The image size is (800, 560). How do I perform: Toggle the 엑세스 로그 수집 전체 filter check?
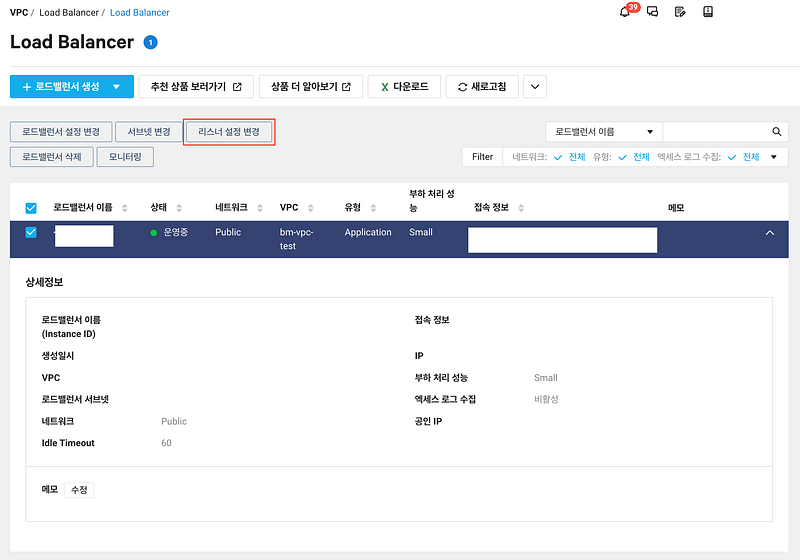[x=732, y=157]
